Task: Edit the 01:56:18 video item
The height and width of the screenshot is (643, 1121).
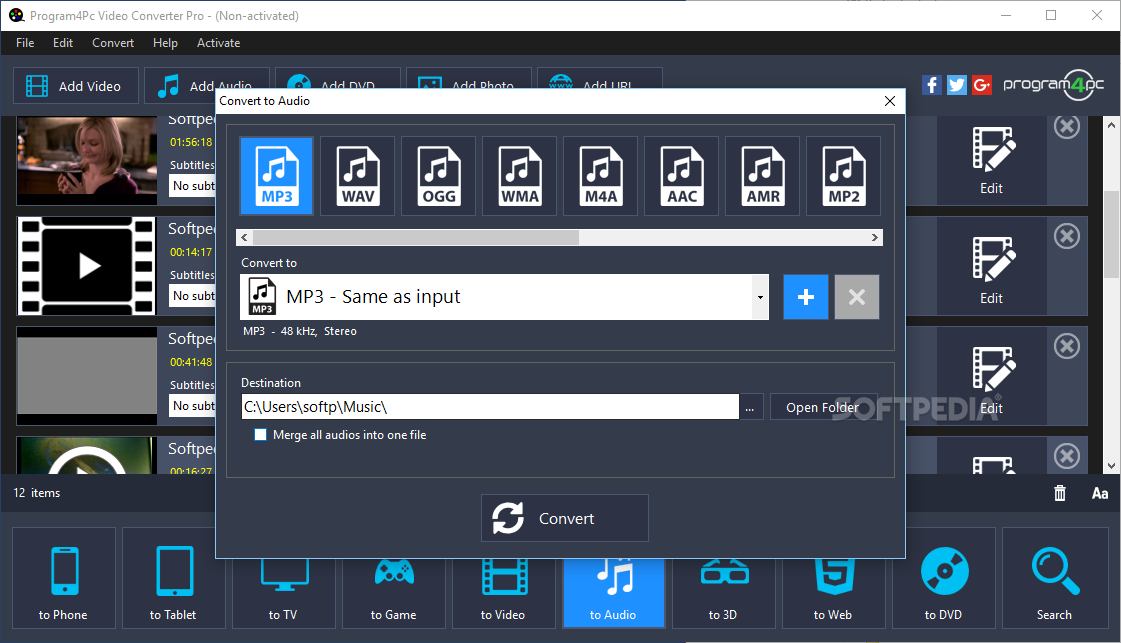Action: (x=992, y=161)
